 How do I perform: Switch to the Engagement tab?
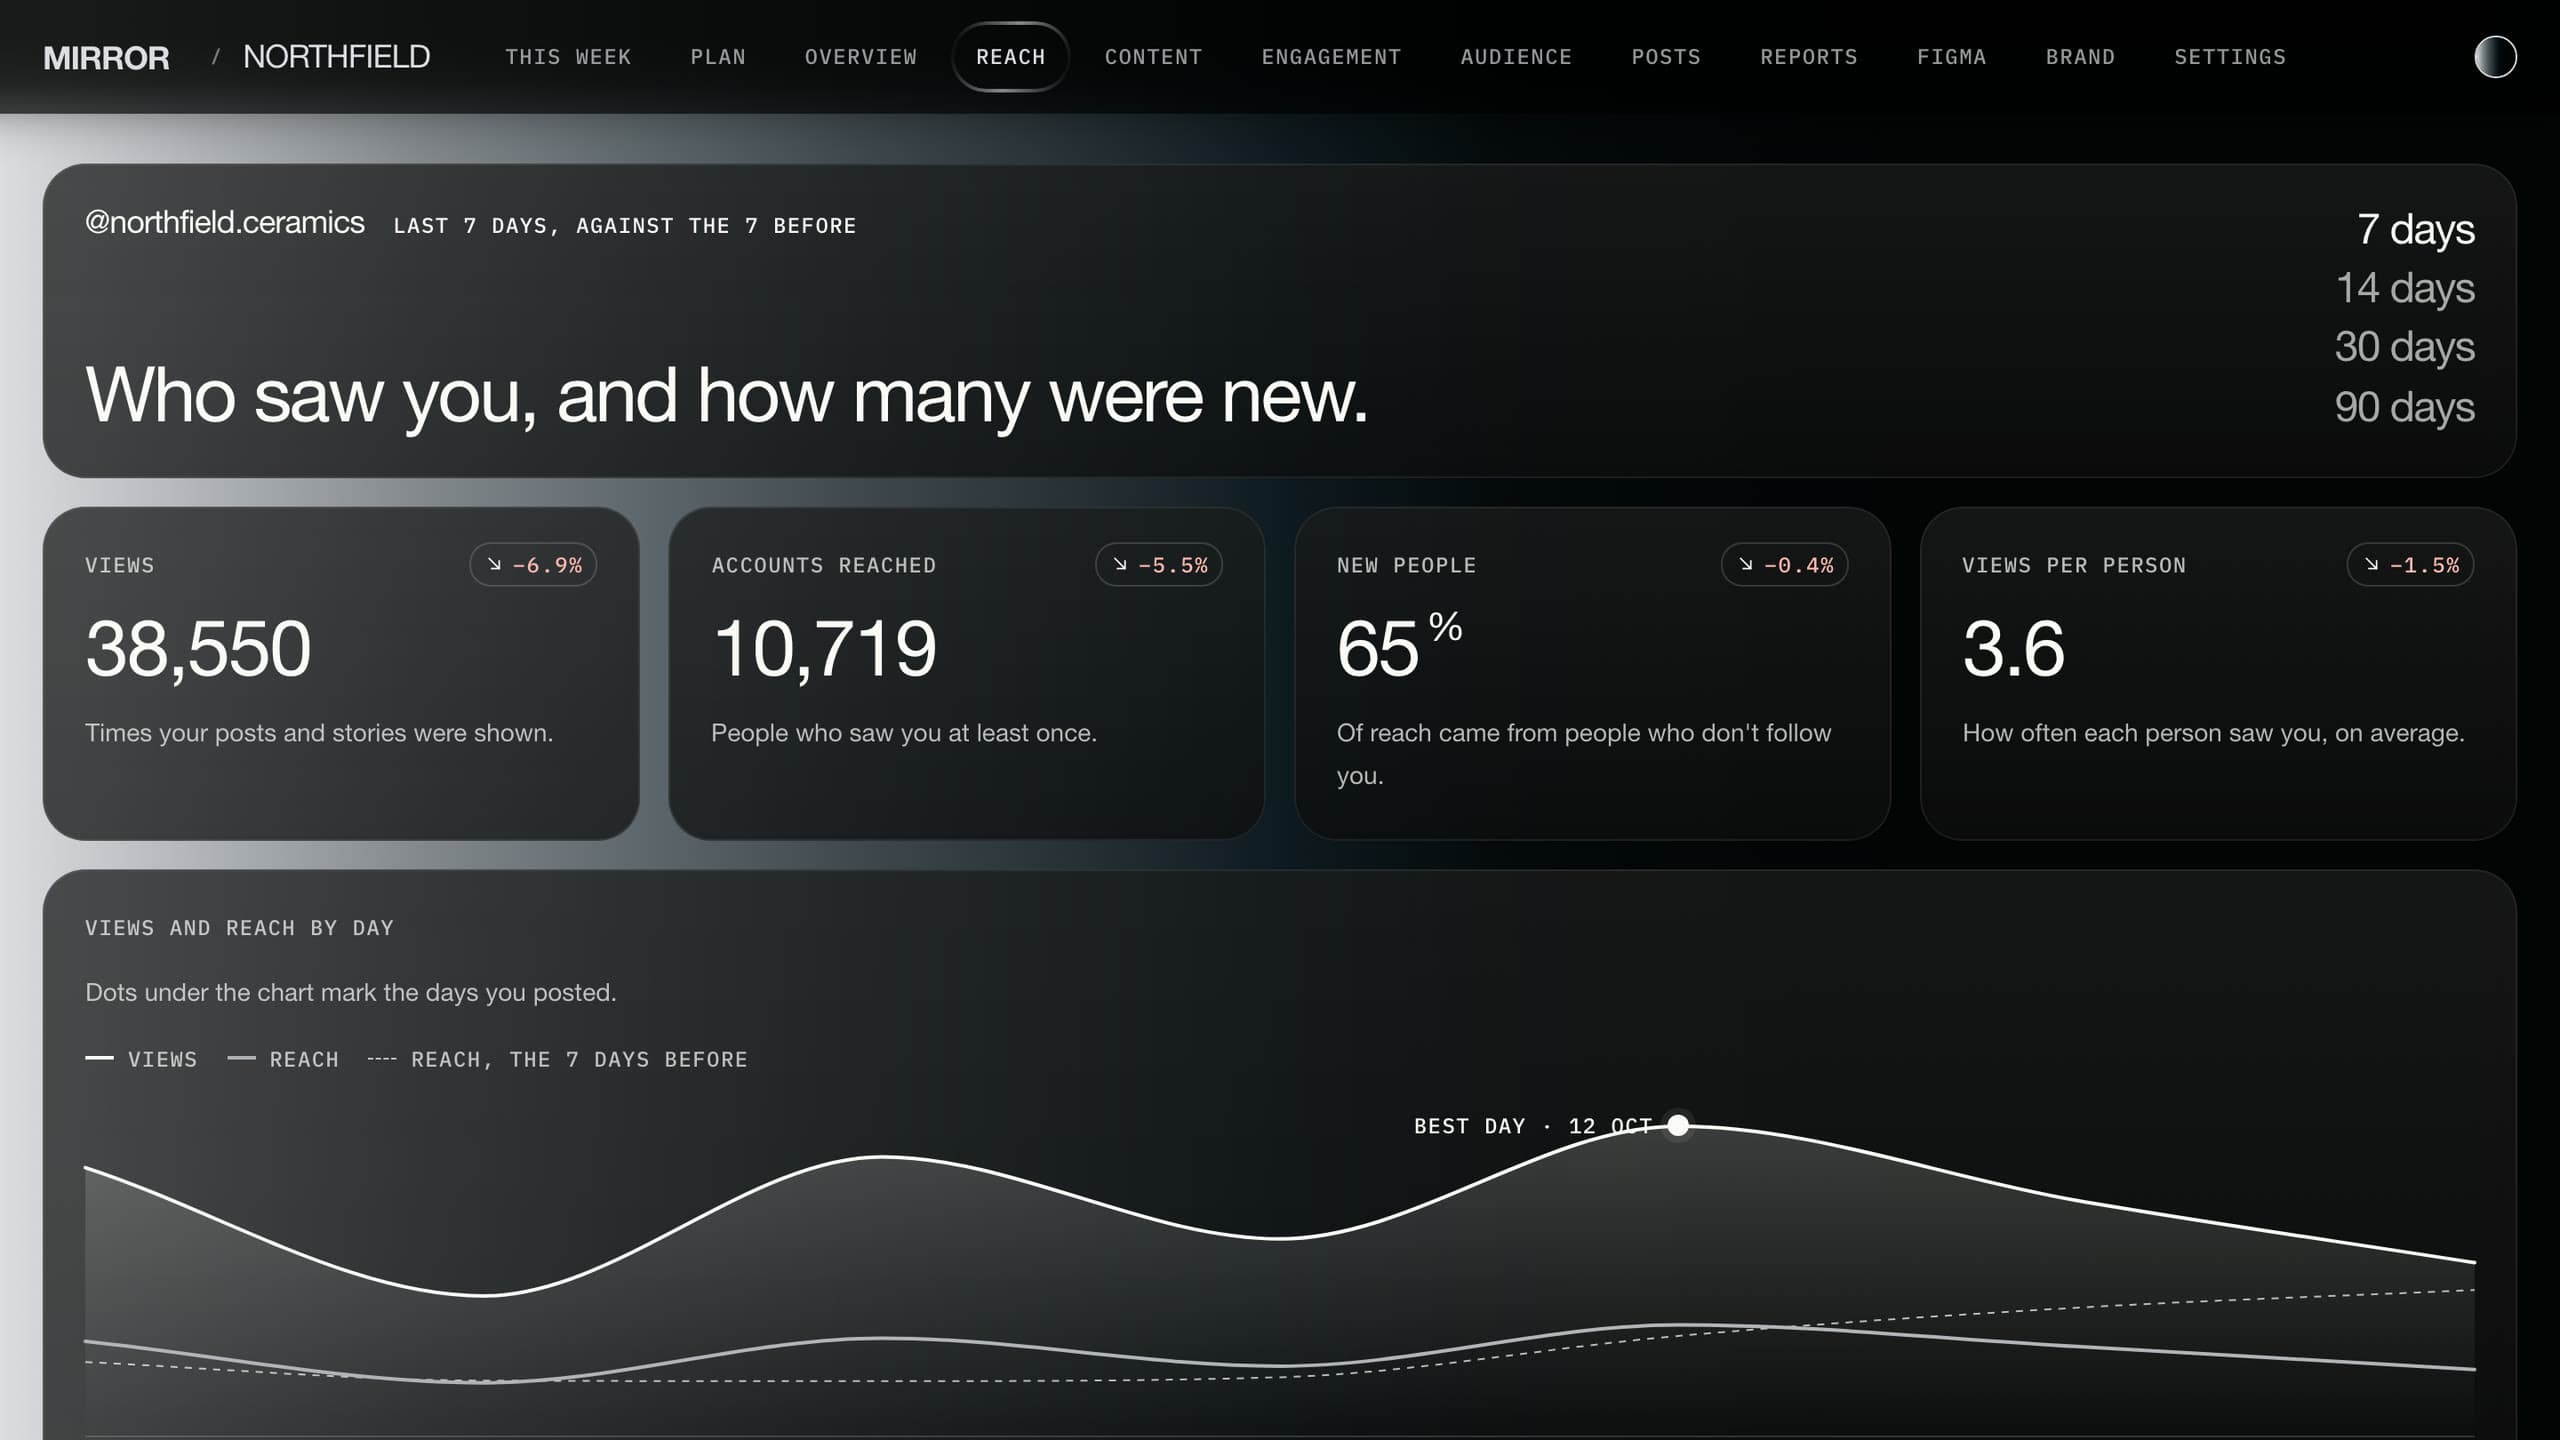(1331, 57)
